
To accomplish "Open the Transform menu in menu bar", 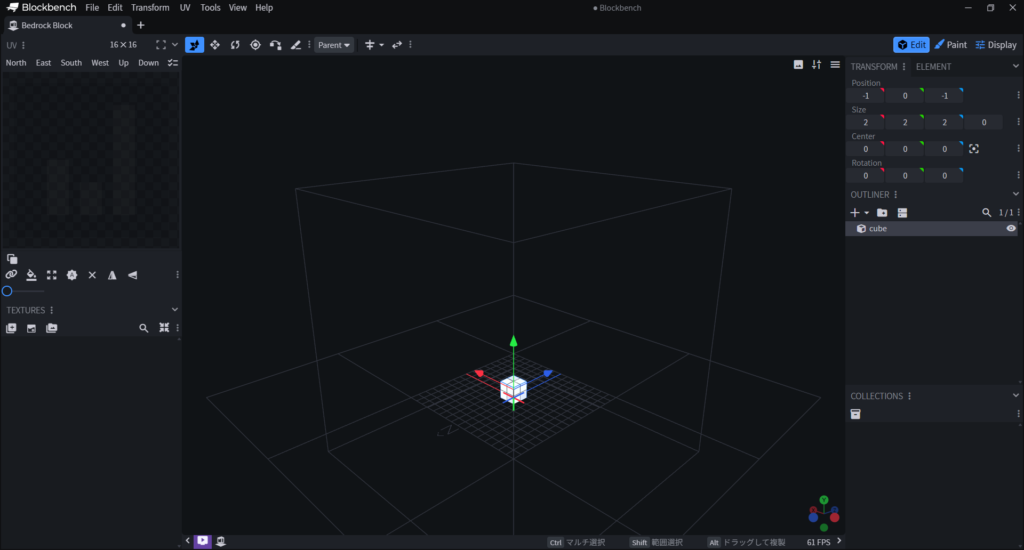I will click(x=150, y=8).
